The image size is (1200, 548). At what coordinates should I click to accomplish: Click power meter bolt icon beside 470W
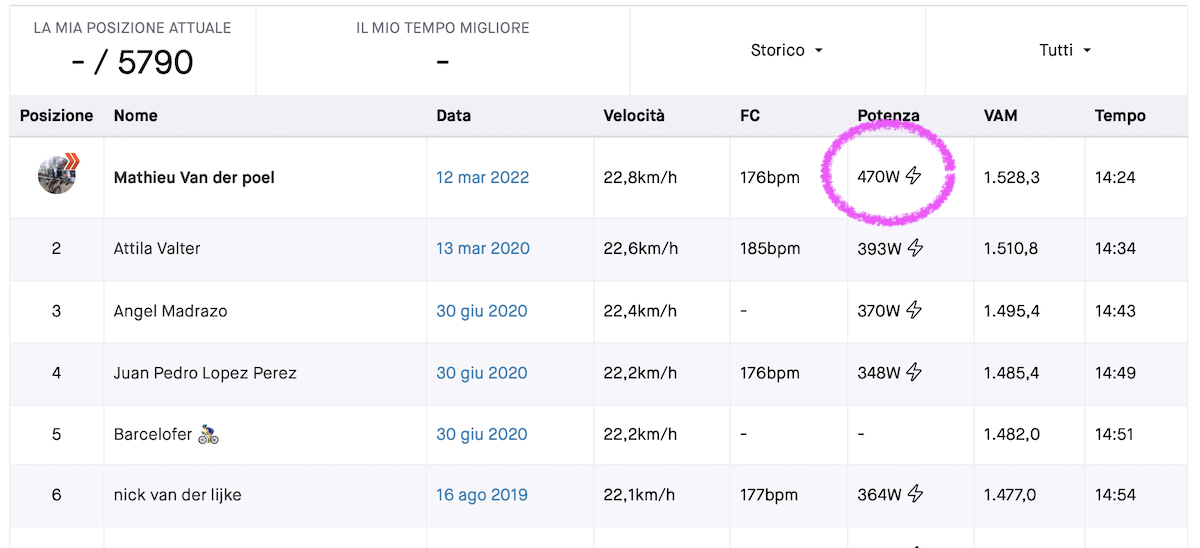click(x=913, y=177)
